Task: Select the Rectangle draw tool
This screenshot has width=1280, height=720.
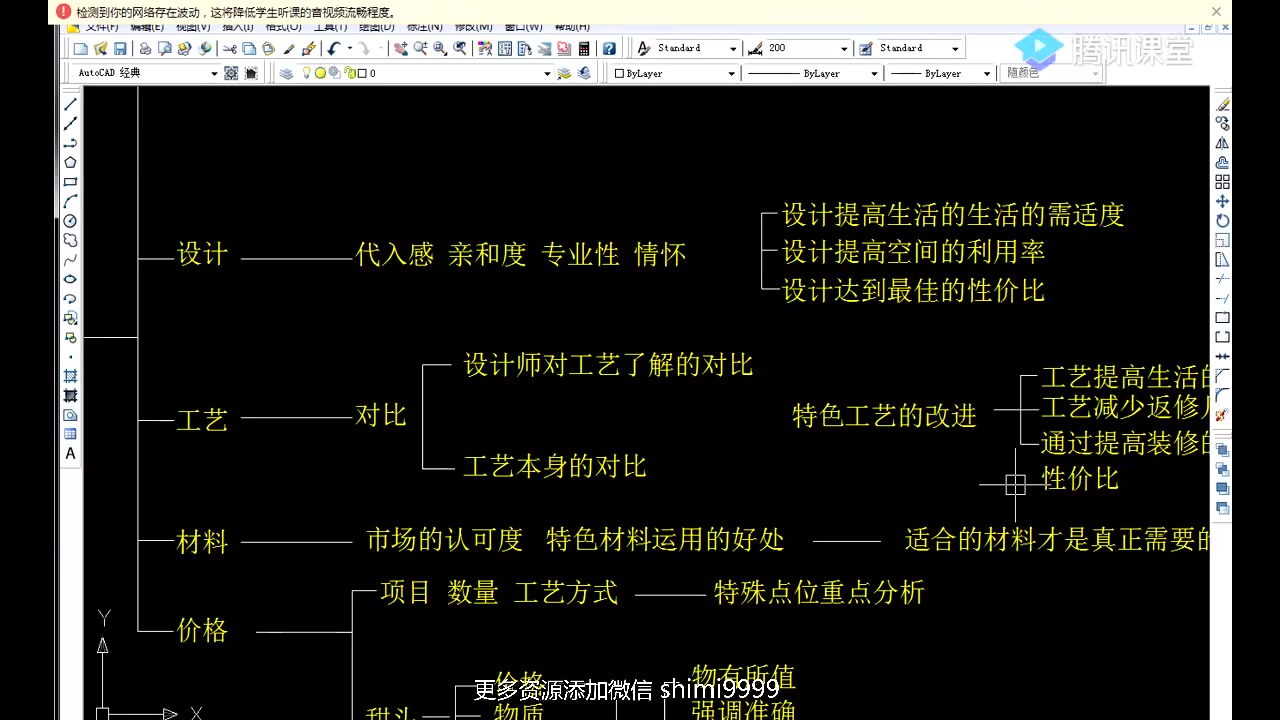Action: (71, 182)
